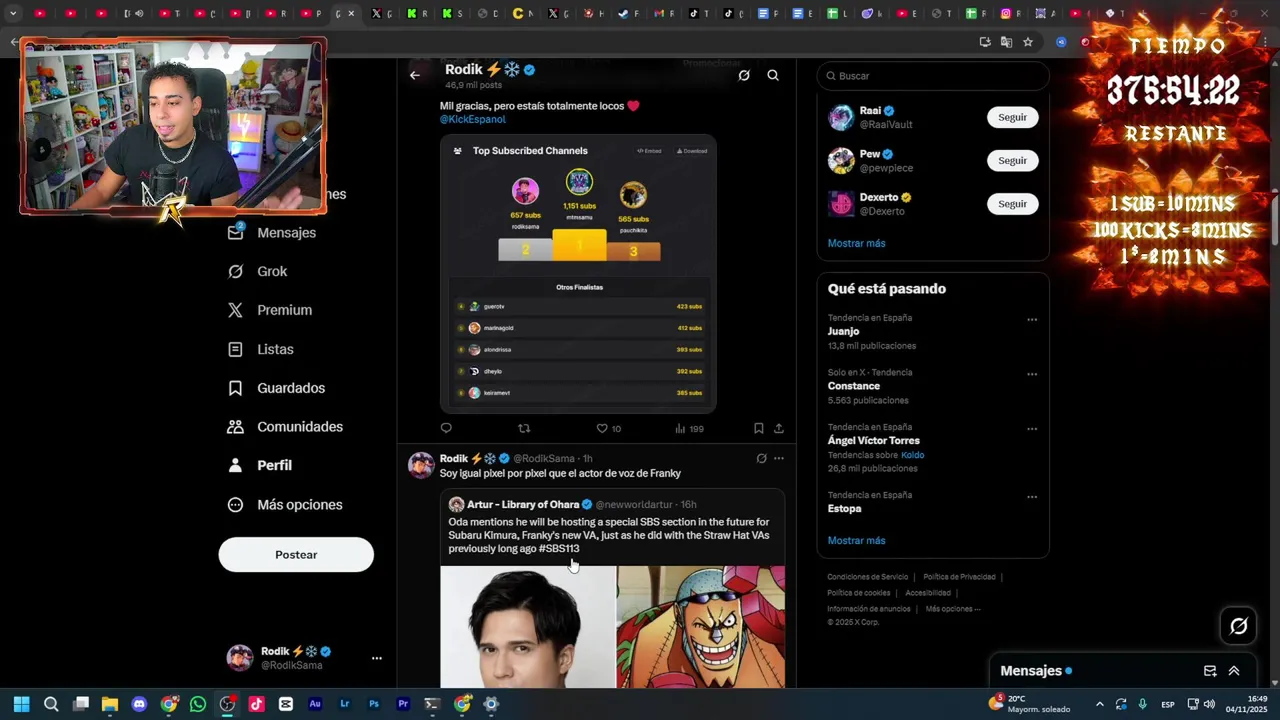Click the microphone icon in system tray

click(x=1142, y=704)
